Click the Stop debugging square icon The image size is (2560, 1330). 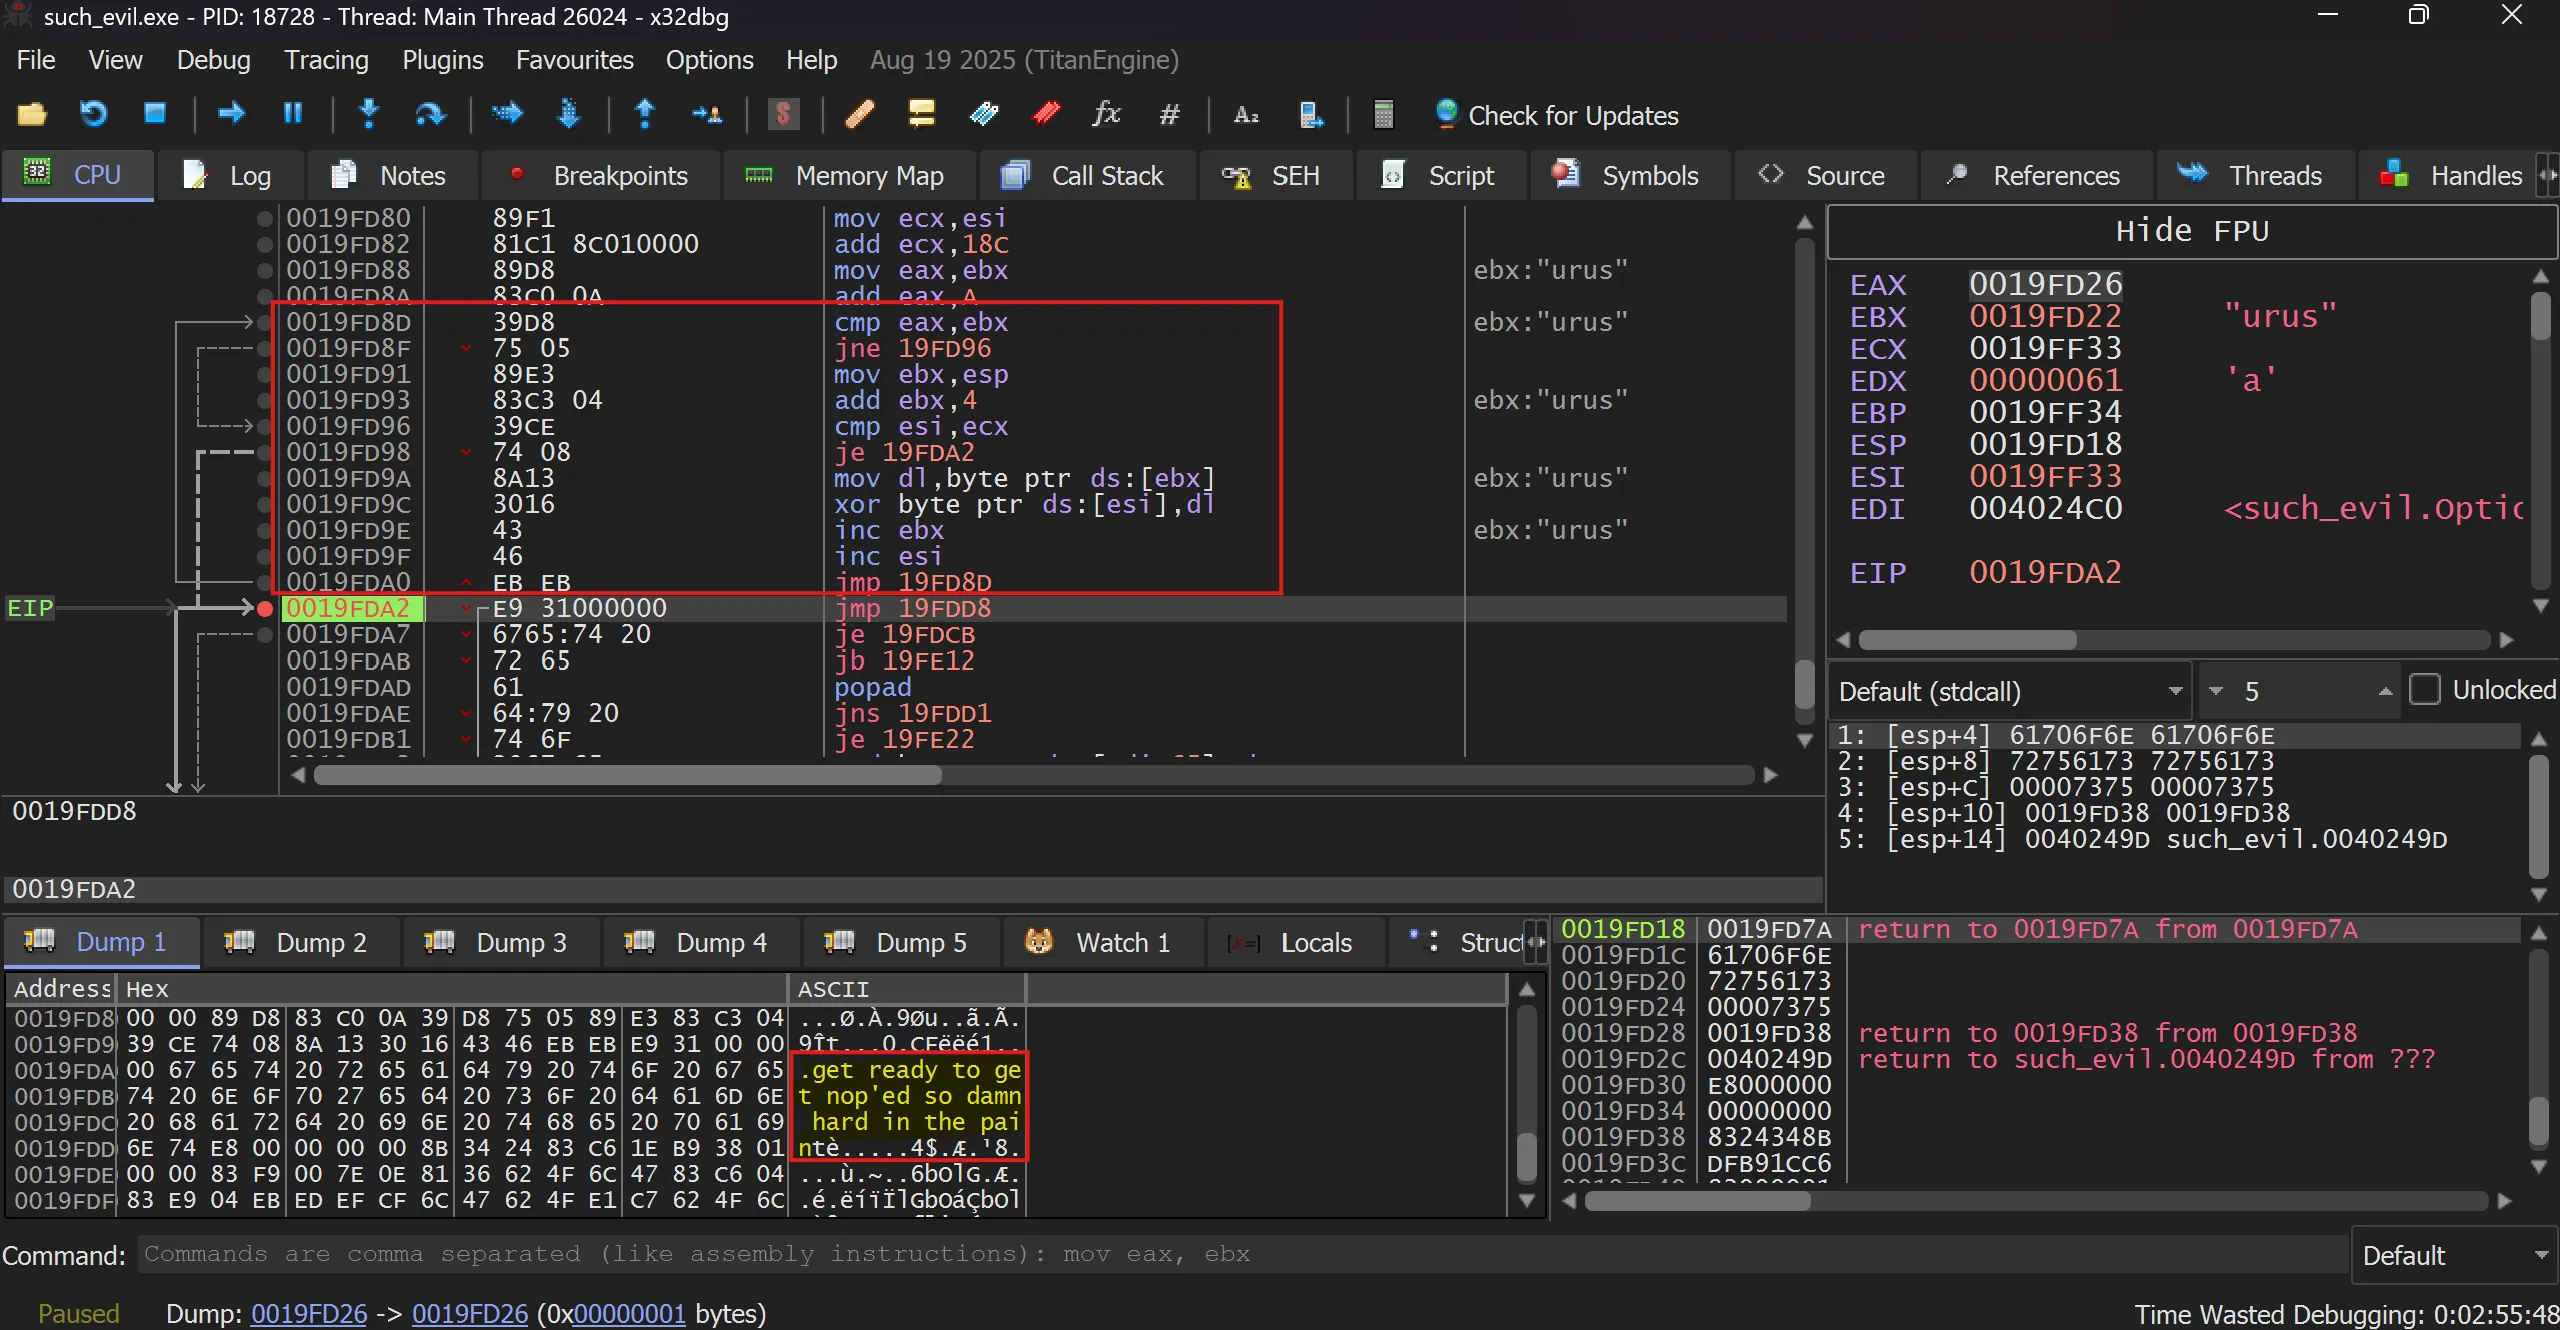tap(154, 114)
